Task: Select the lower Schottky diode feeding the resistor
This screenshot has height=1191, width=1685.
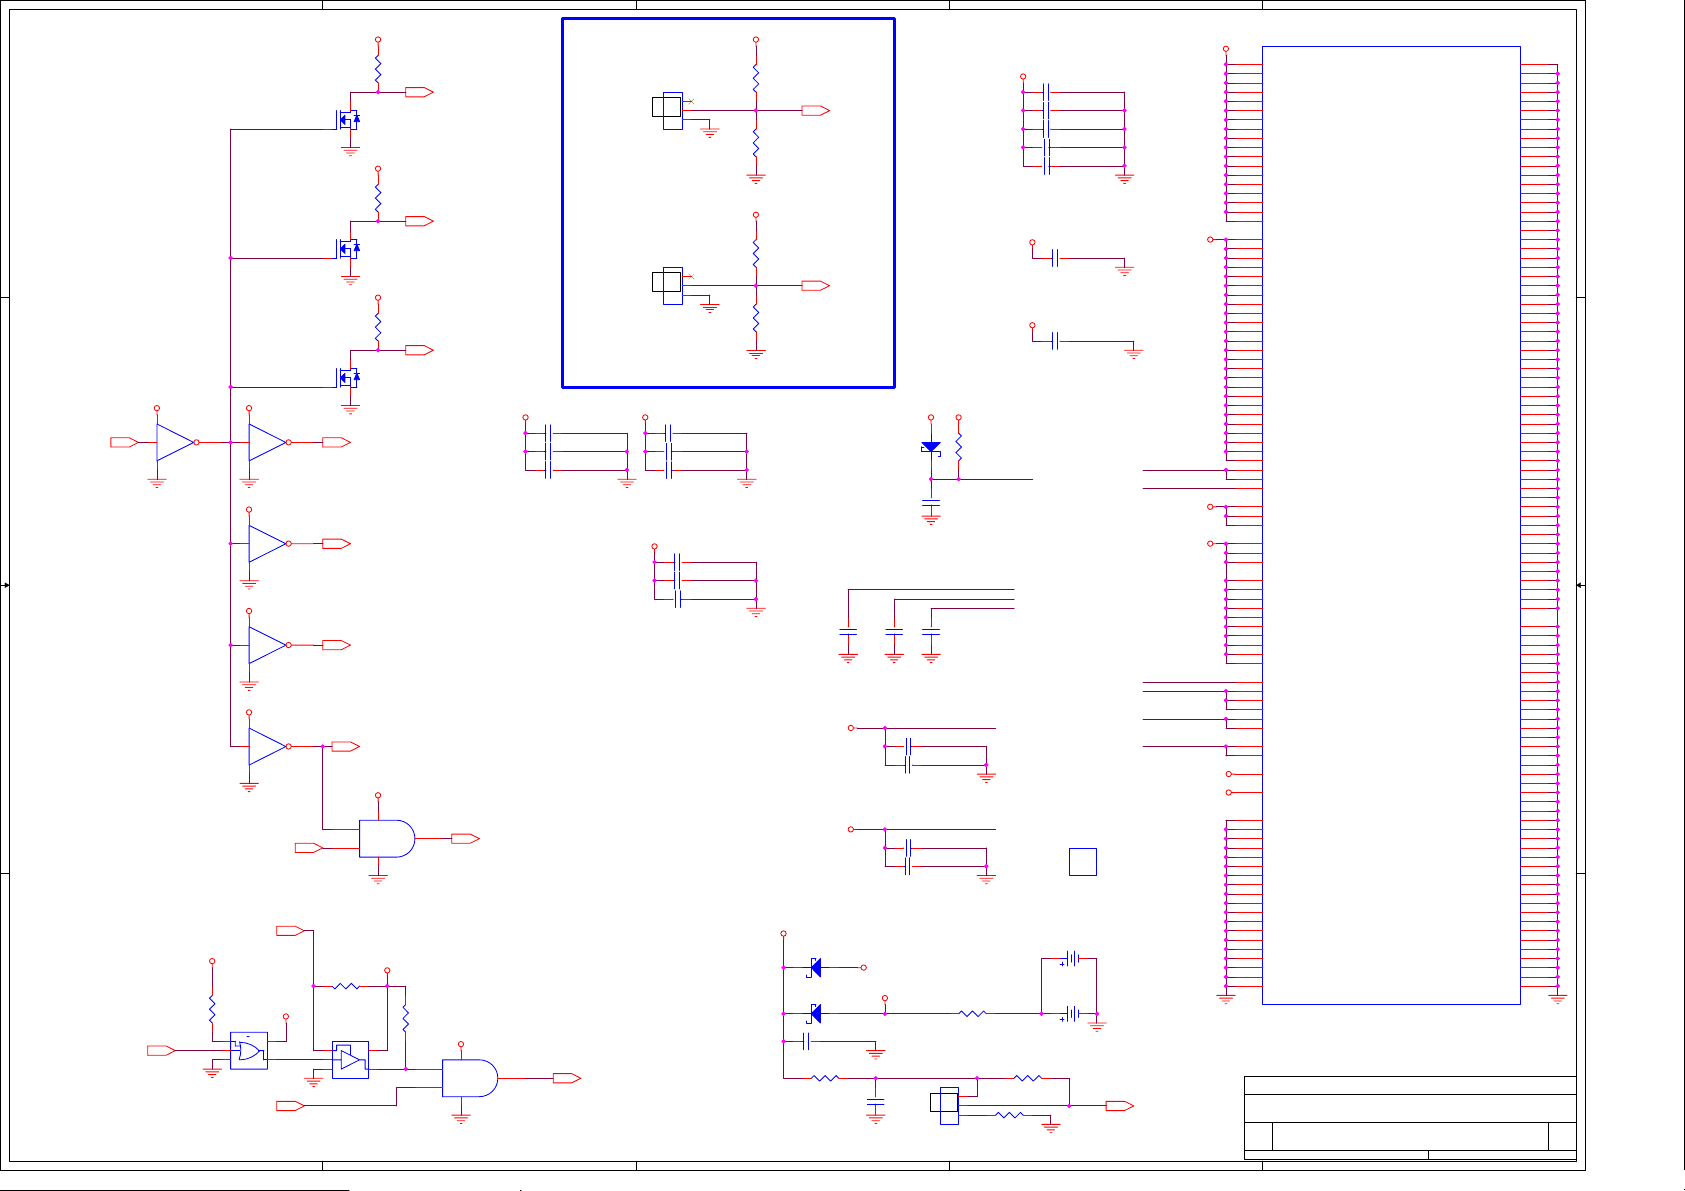Action: [x=815, y=1014]
